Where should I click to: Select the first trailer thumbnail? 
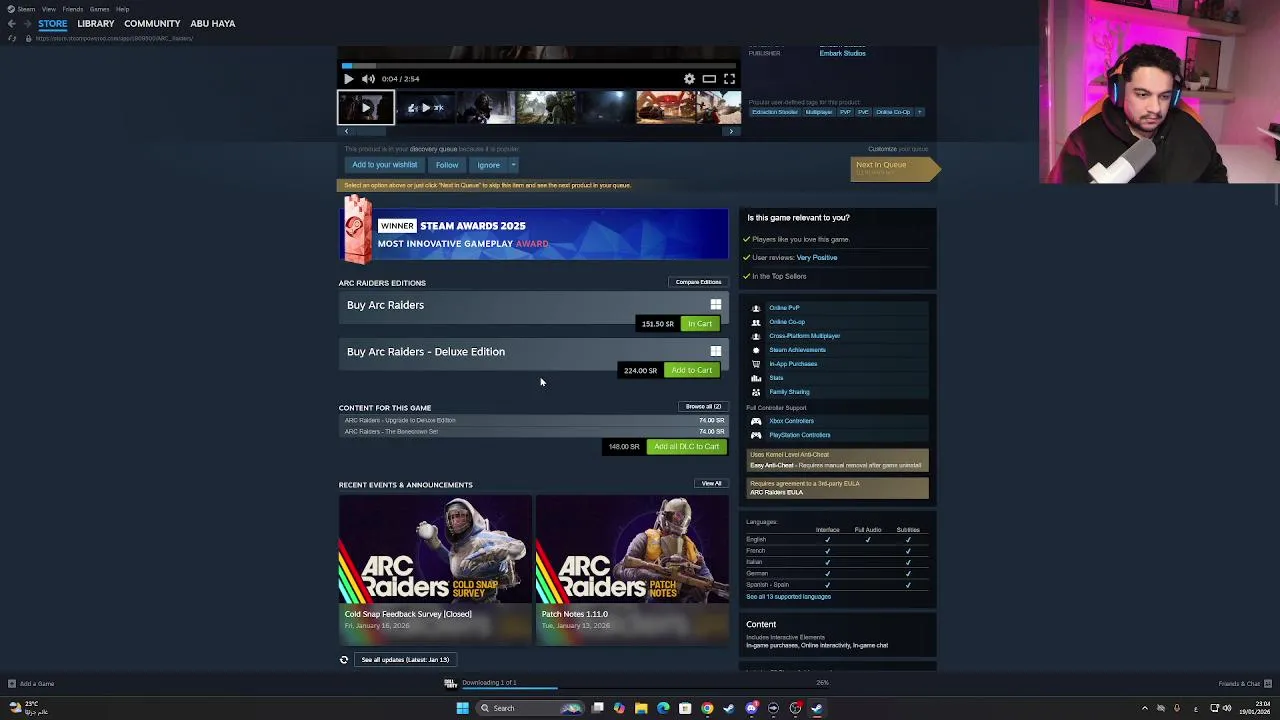(x=366, y=108)
